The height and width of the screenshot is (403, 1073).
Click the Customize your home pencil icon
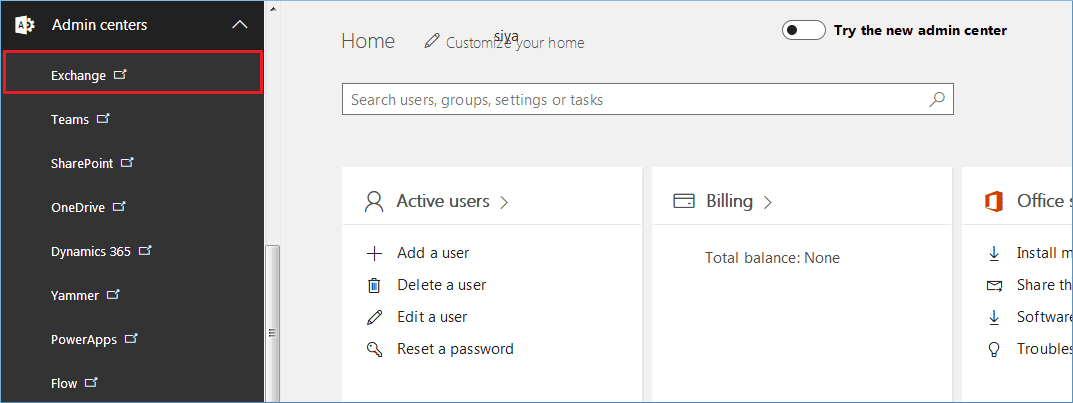[x=432, y=41]
